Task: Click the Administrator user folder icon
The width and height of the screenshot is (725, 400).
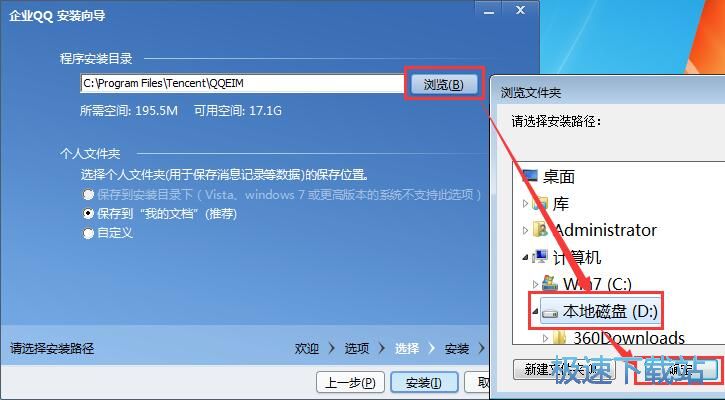Action: (x=540, y=230)
